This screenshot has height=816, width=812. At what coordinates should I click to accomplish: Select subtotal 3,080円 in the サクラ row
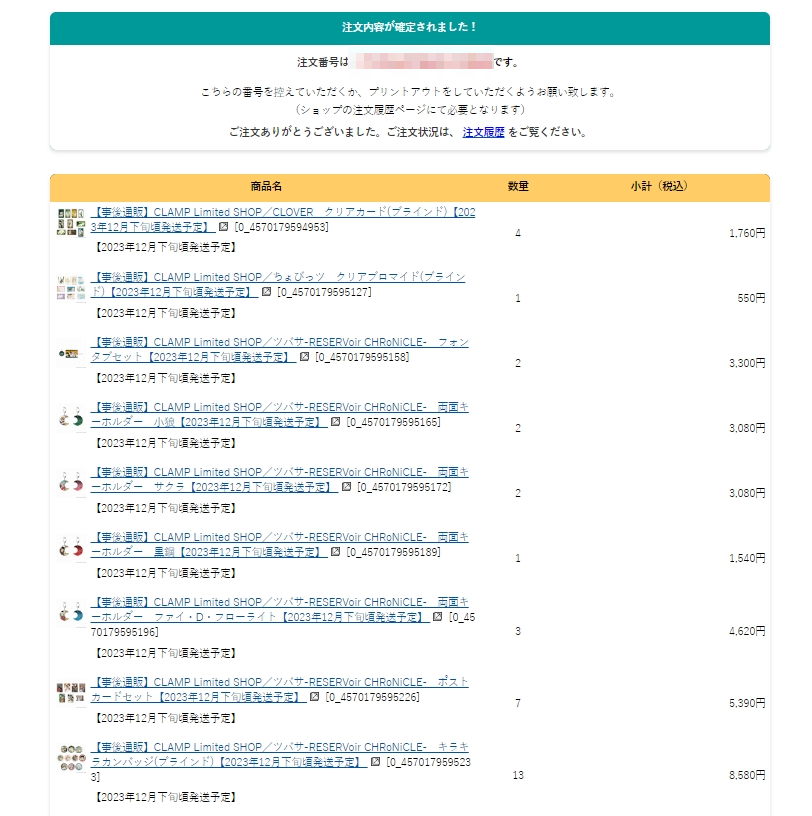point(747,493)
